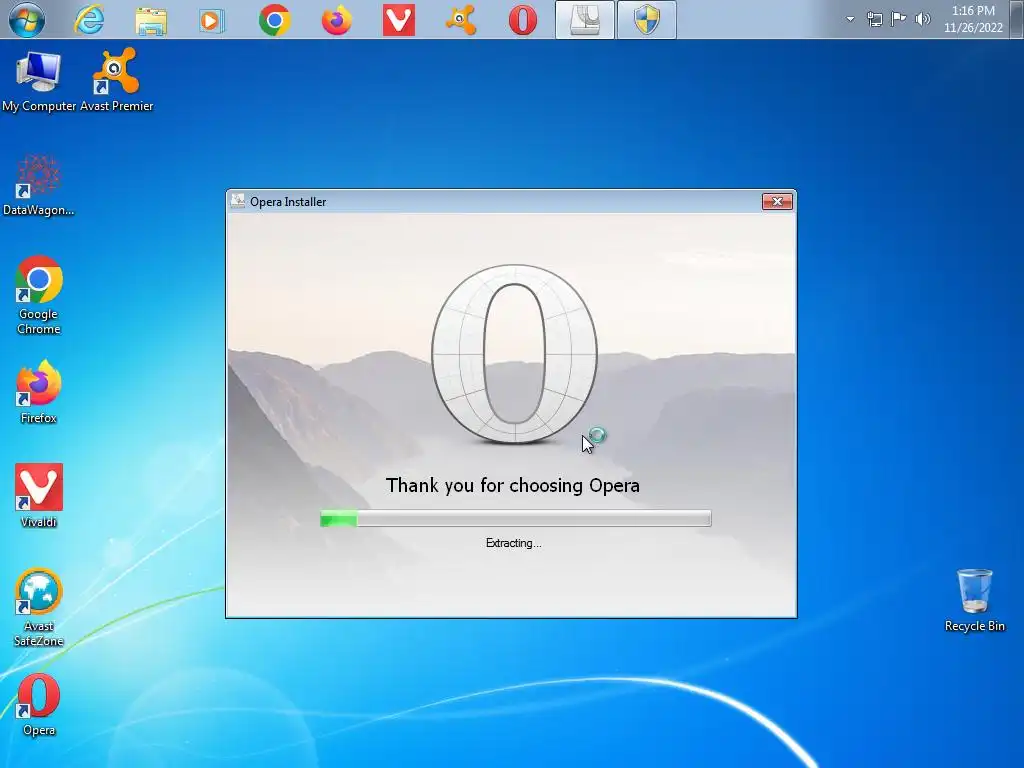Launch Opera from the taskbar
1024x768 pixels.
[523, 20]
